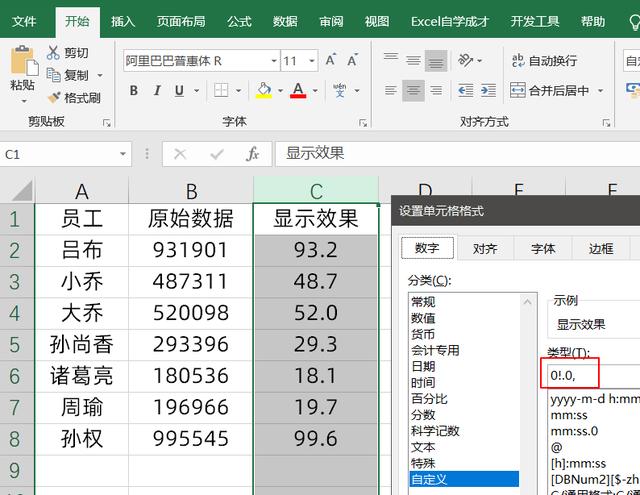Image resolution: width=640 pixels, height=495 pixels.
Task: Click increase indent icon
Action: [x=488, y=90]
